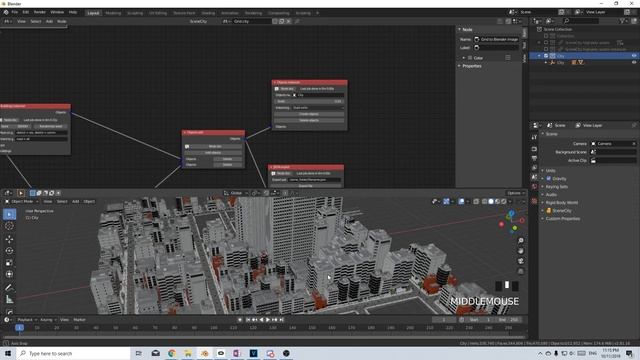Viewport: 640px width, 360px height.
Task: Open the timeline Playback menu
Action: point(27,320)
